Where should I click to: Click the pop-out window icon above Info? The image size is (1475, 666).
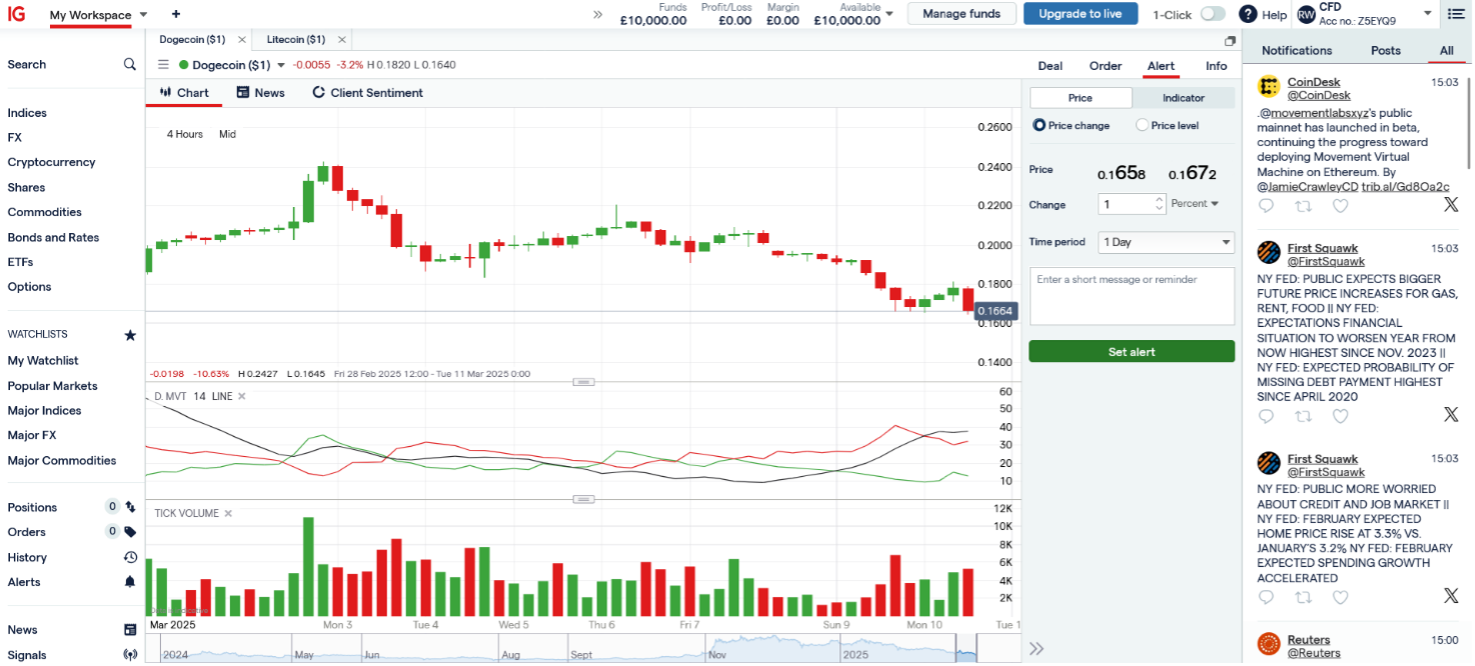1230,41
